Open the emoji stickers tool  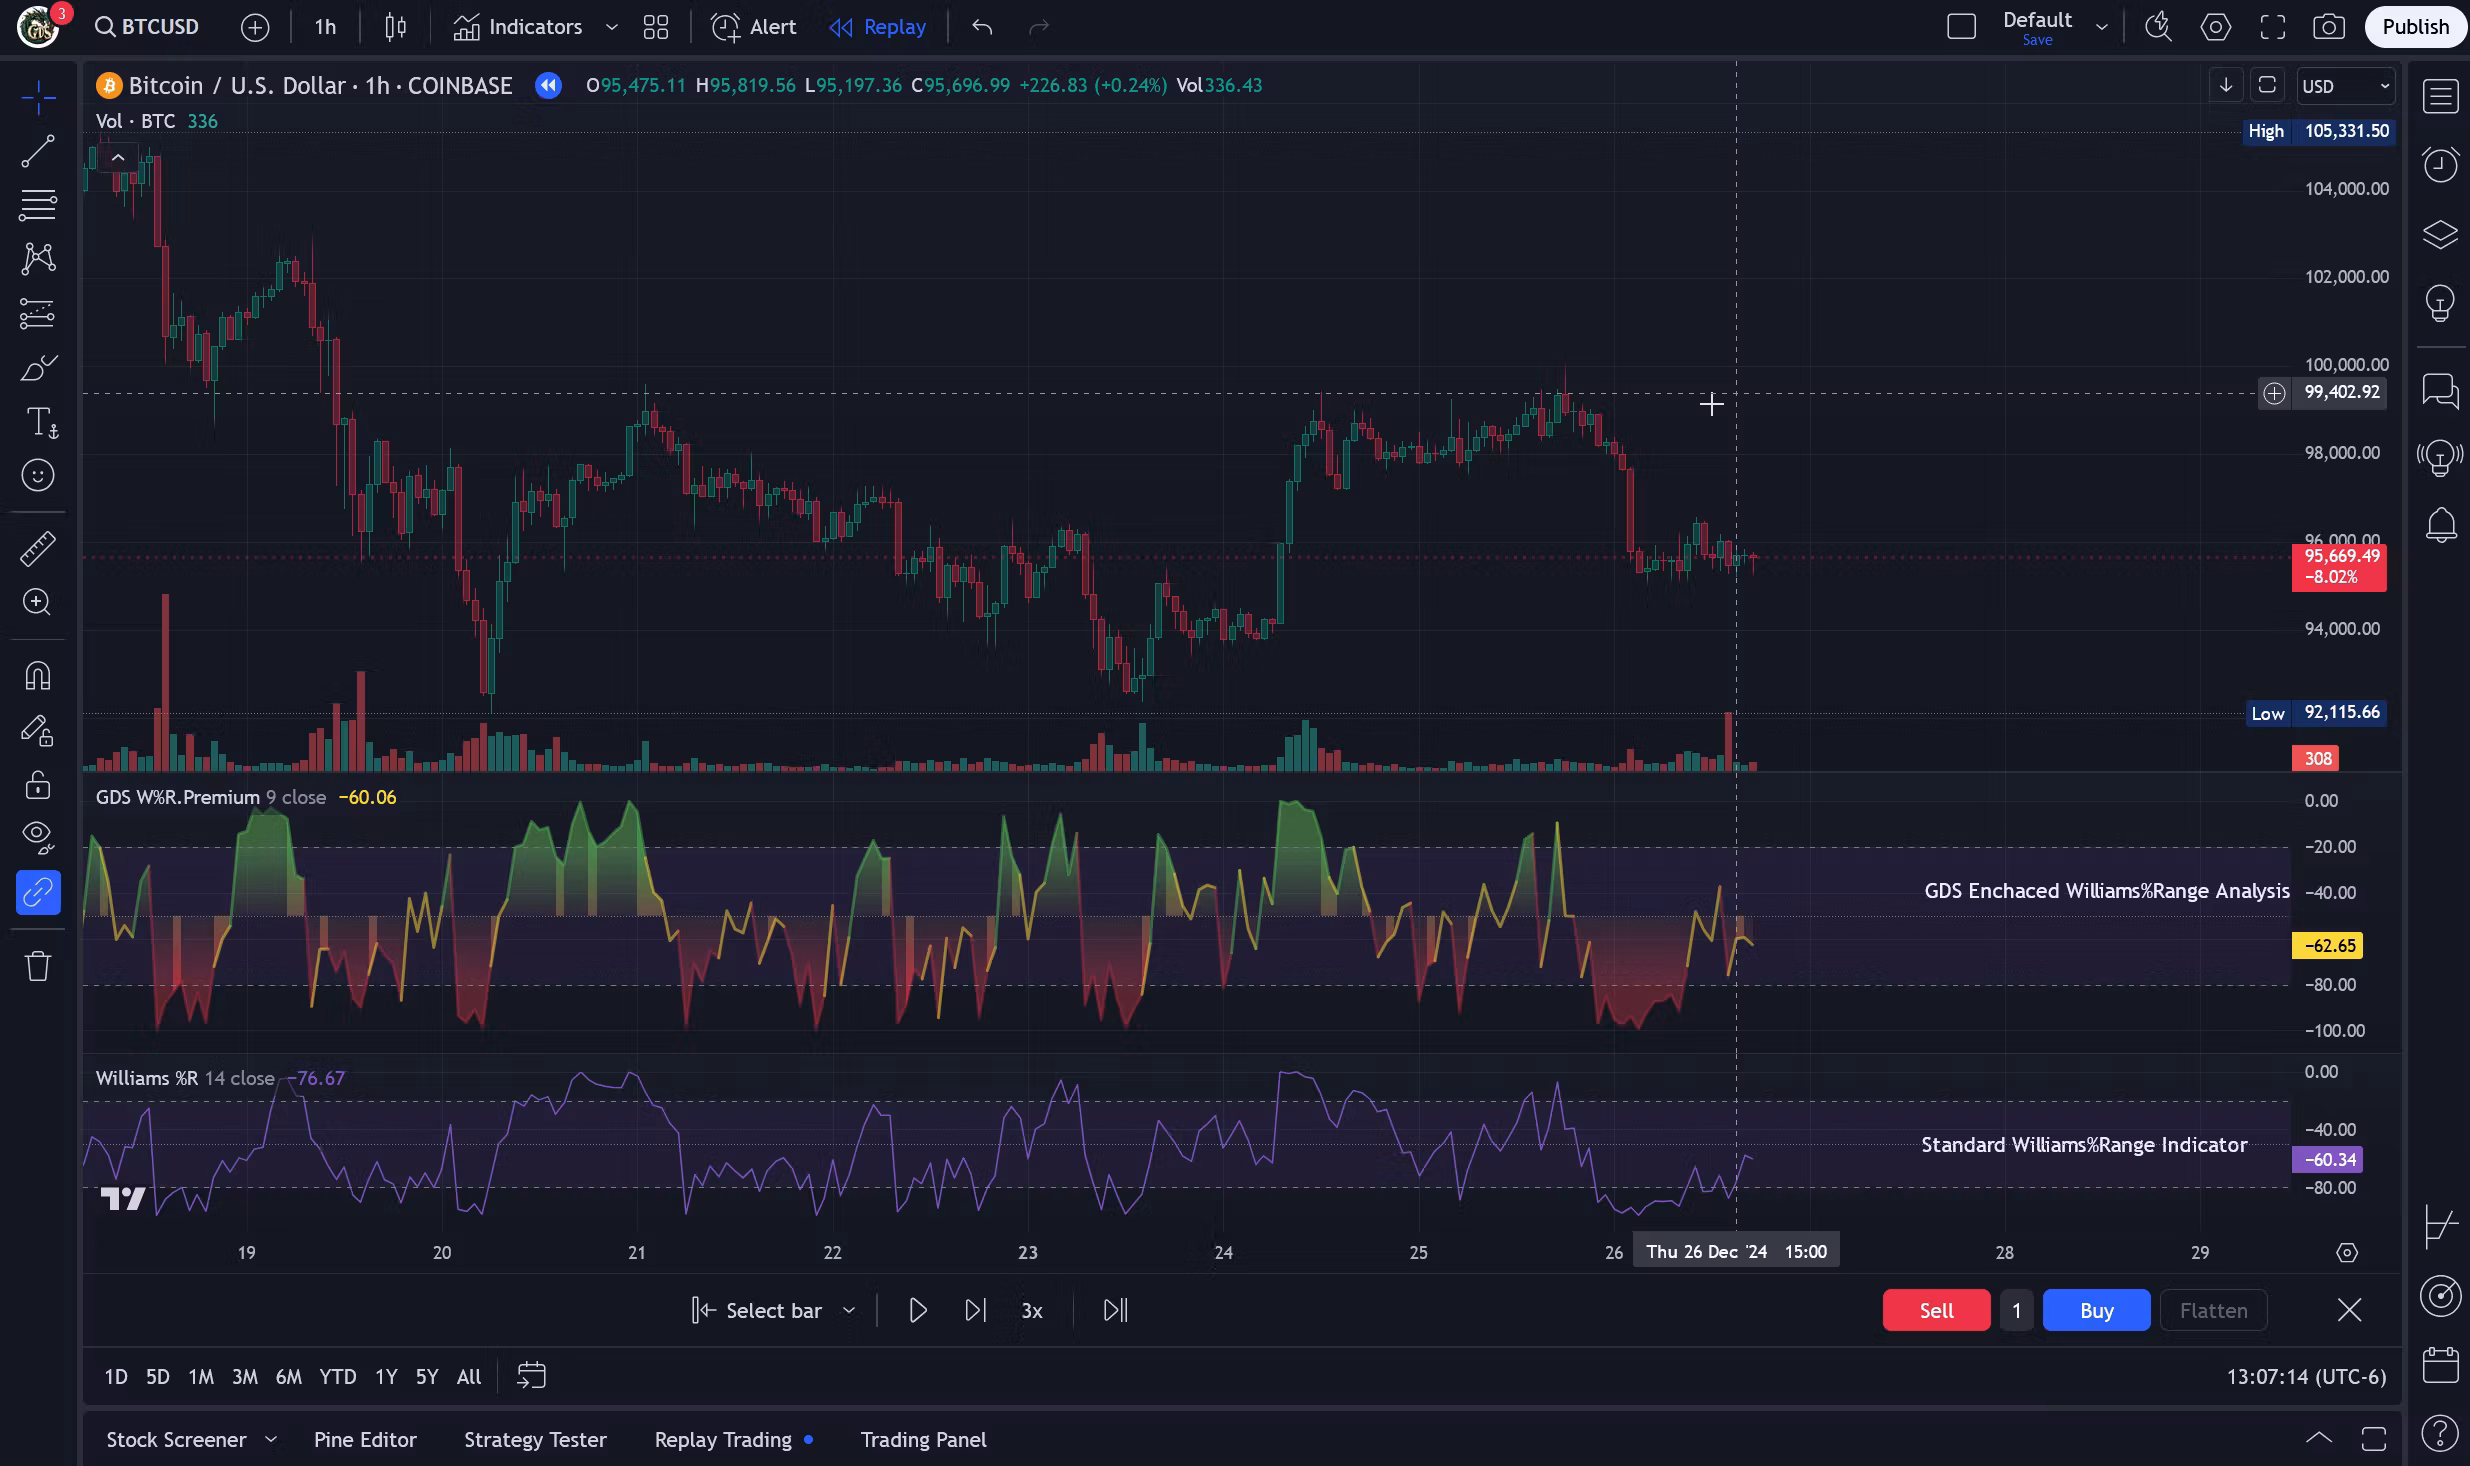click(x=38, y=475)
